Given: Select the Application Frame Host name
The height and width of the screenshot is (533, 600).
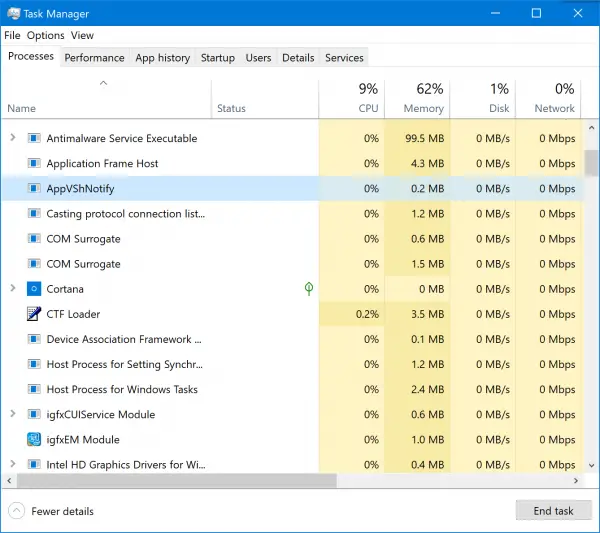Looking at the screenshot, I should pyautogui.click(x=102, y=163).
